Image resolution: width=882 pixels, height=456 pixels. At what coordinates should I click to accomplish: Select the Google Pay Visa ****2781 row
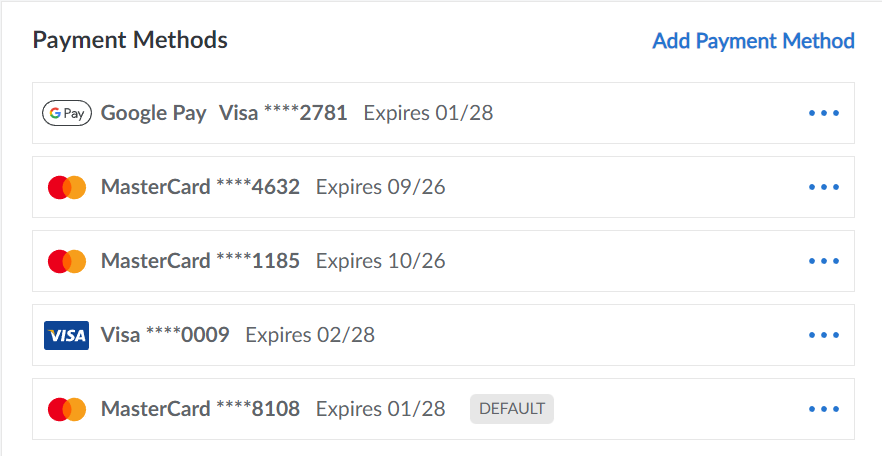tap(600, 113)
